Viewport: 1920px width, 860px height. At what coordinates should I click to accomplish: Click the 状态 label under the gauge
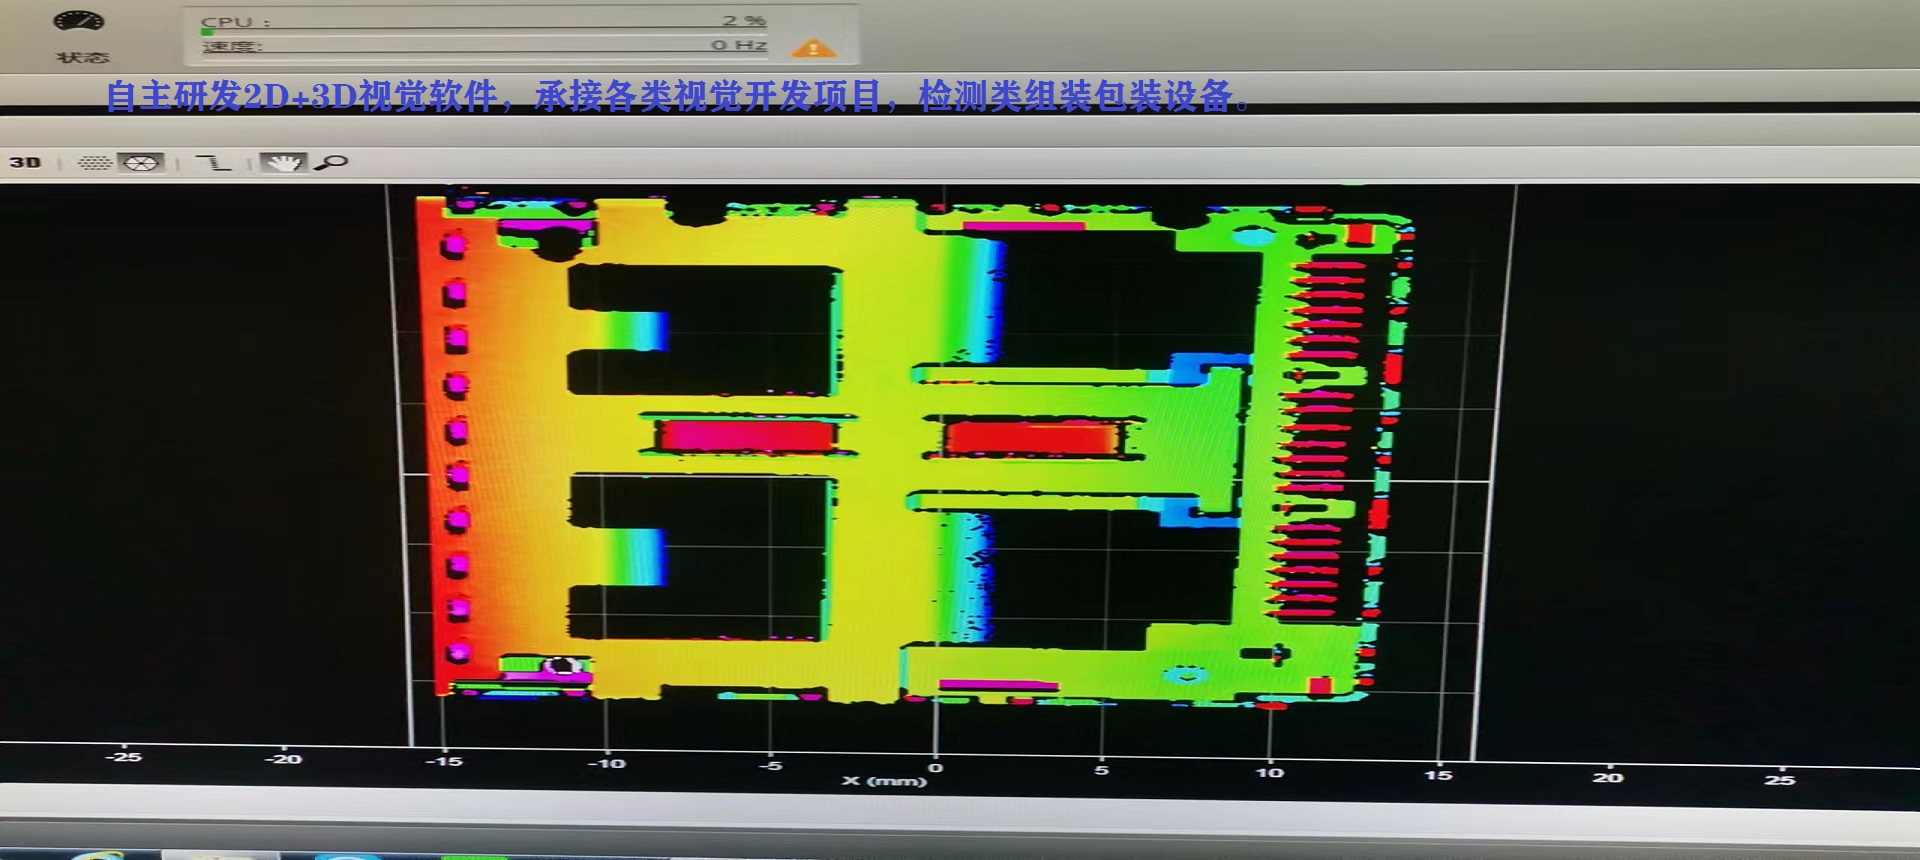(x=82, y=57)
